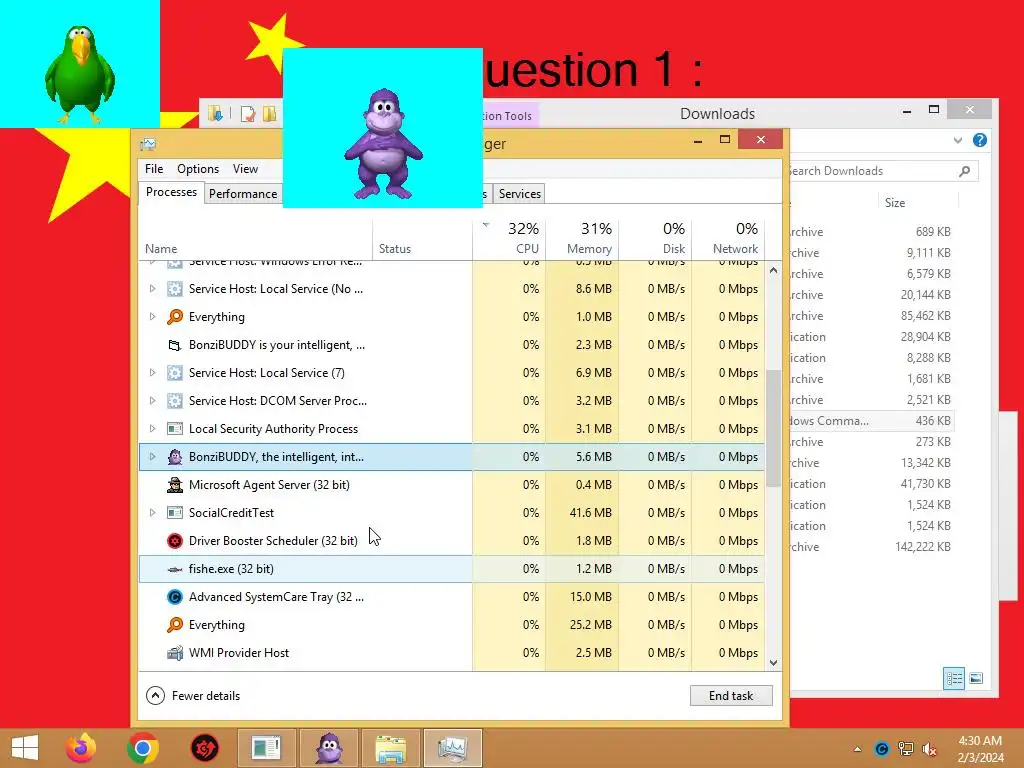The width and height of the screenshot is (1024, 768).
Task: Click the Start button on the taskbar
Action: pos(25,748)
